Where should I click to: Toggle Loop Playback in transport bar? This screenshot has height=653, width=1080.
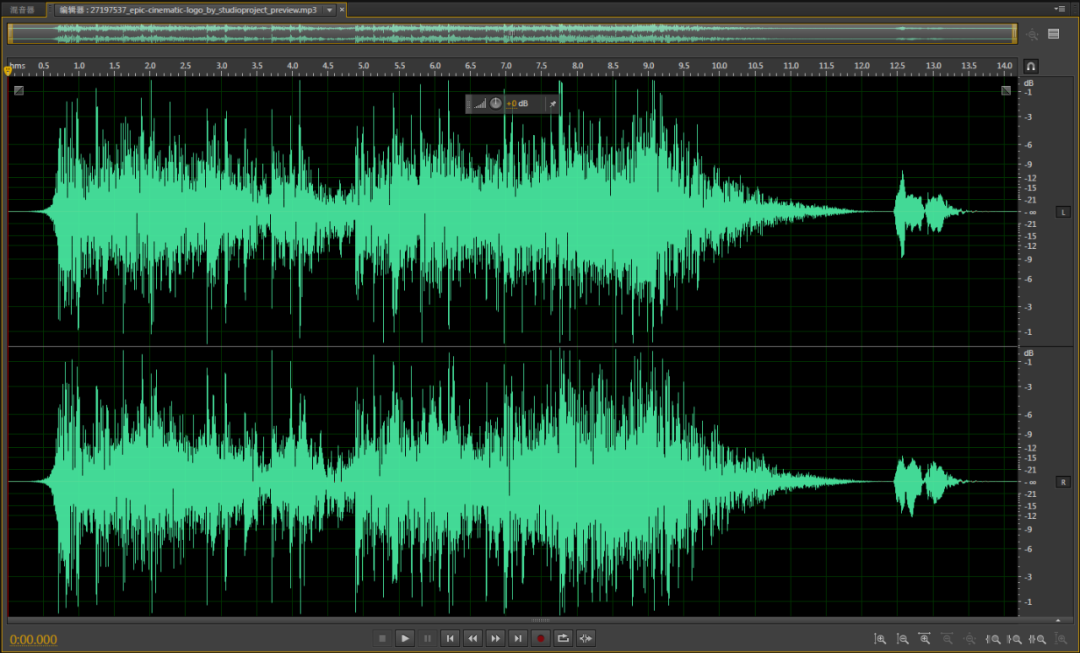(x=563, y=639)
